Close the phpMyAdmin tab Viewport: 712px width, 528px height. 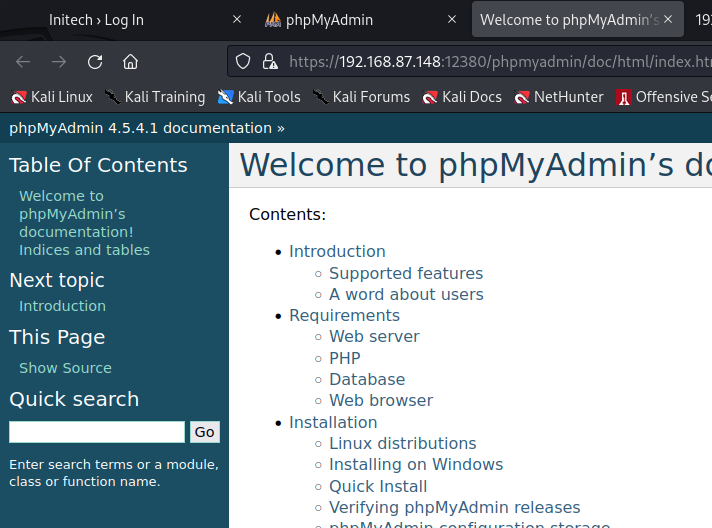(x=452, y=19)
